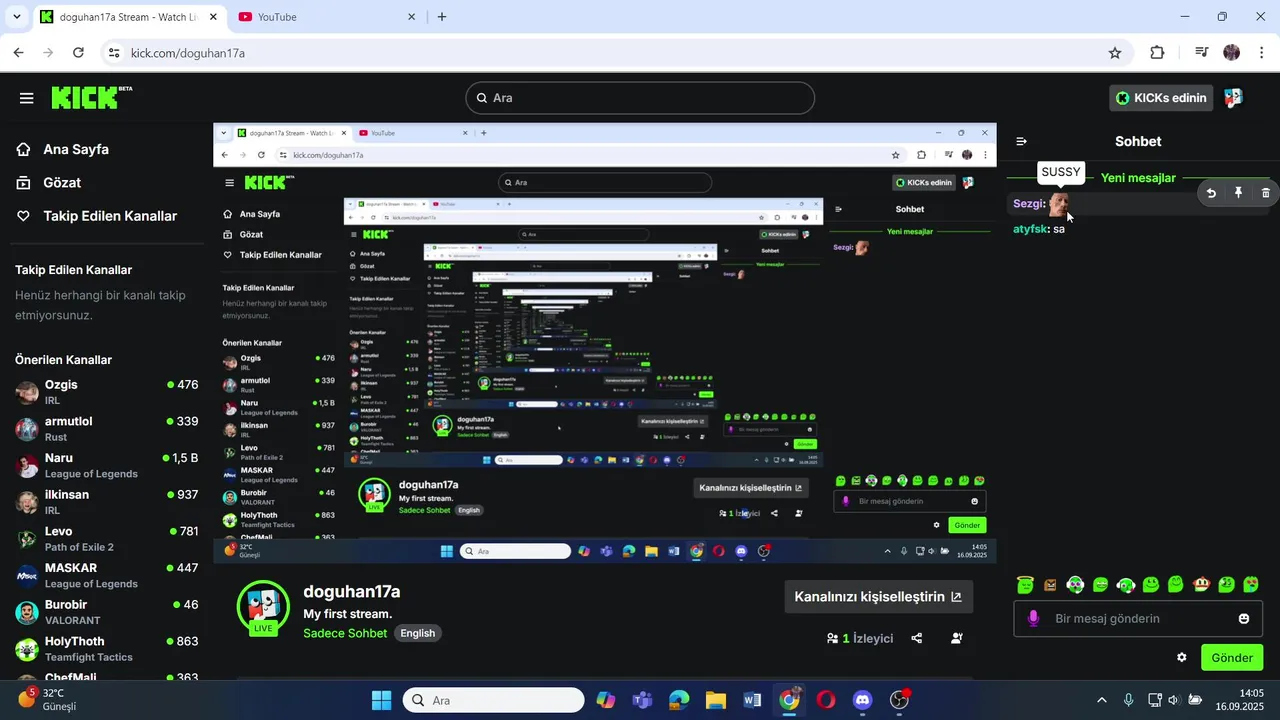Open the browser extensions menu
Image resolution: width=1280 pixels, height=720 pixels.
(x=1157, y=53)
